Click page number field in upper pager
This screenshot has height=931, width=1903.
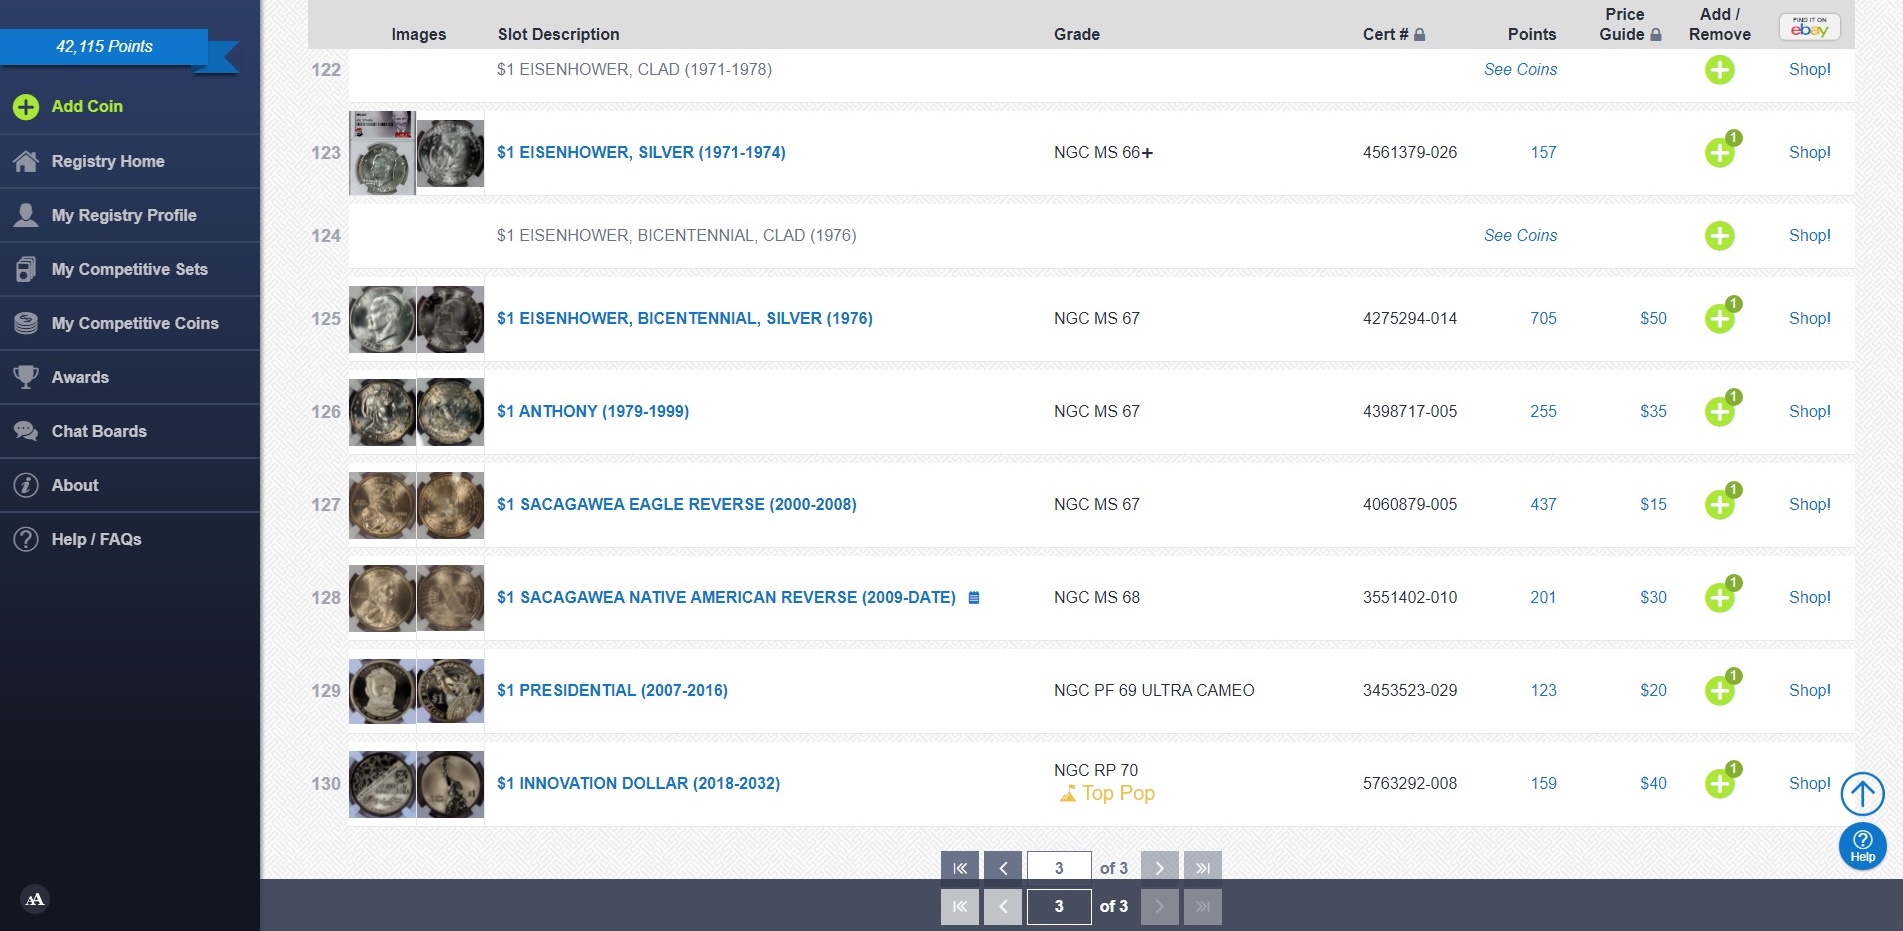1059,867
